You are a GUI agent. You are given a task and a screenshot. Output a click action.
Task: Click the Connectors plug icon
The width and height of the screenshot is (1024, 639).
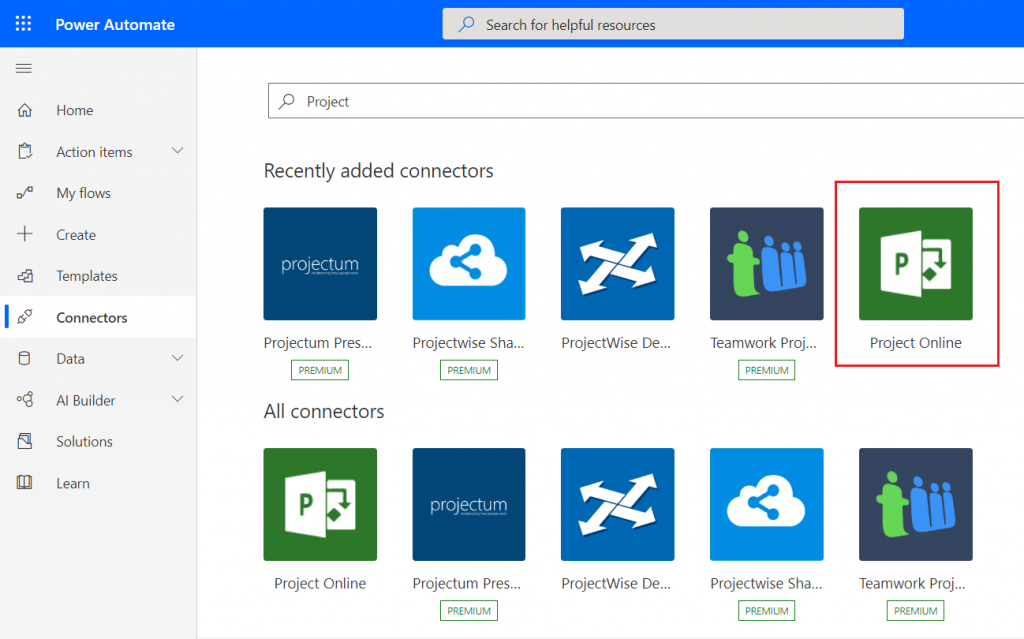25,317
